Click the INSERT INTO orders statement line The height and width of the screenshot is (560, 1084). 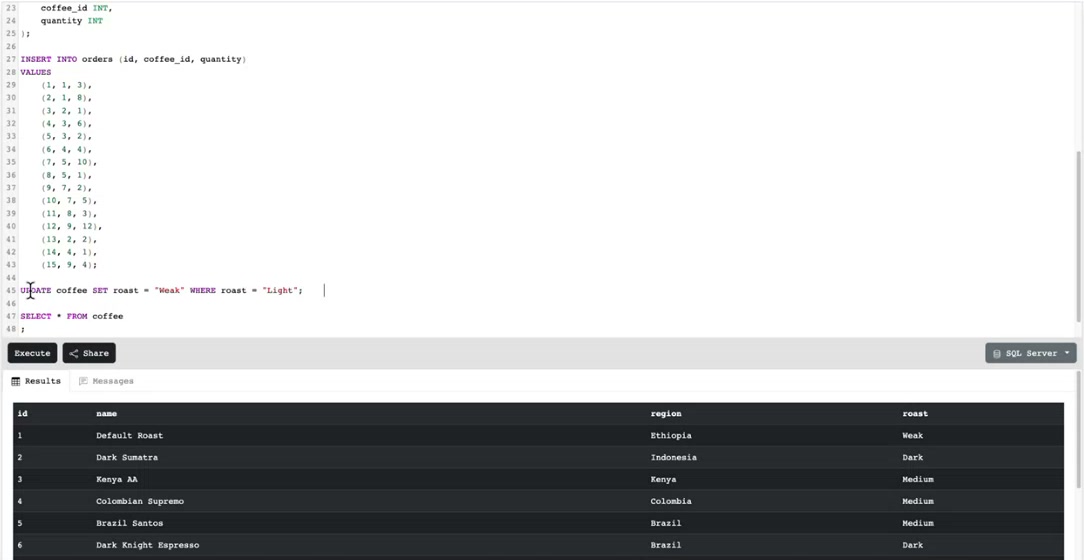click(133, 59)
